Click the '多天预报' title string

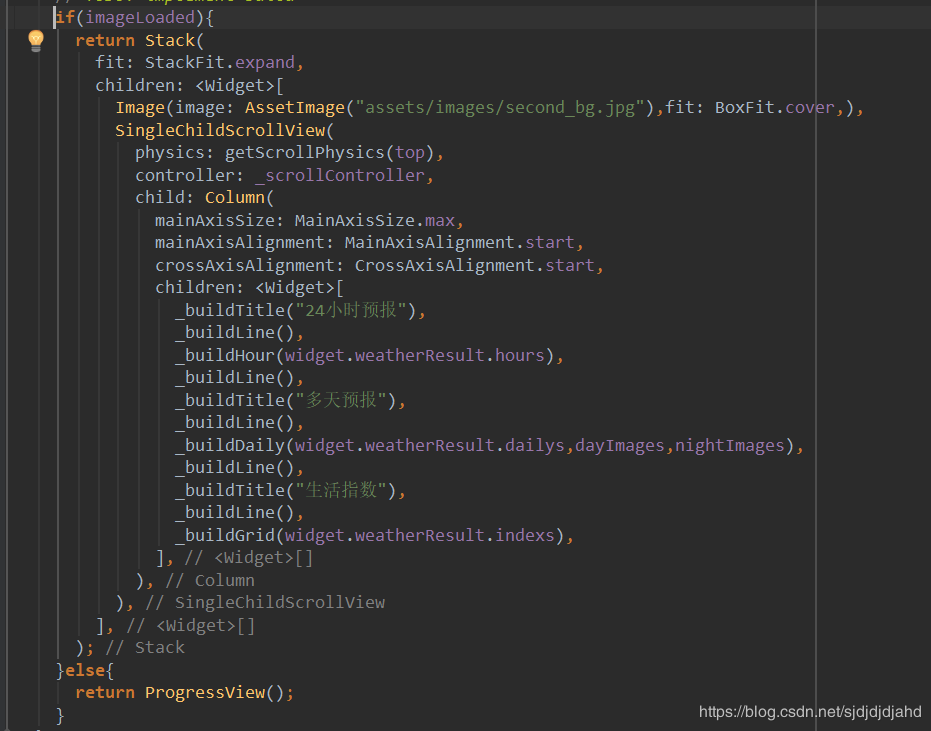tap(341, 400)
